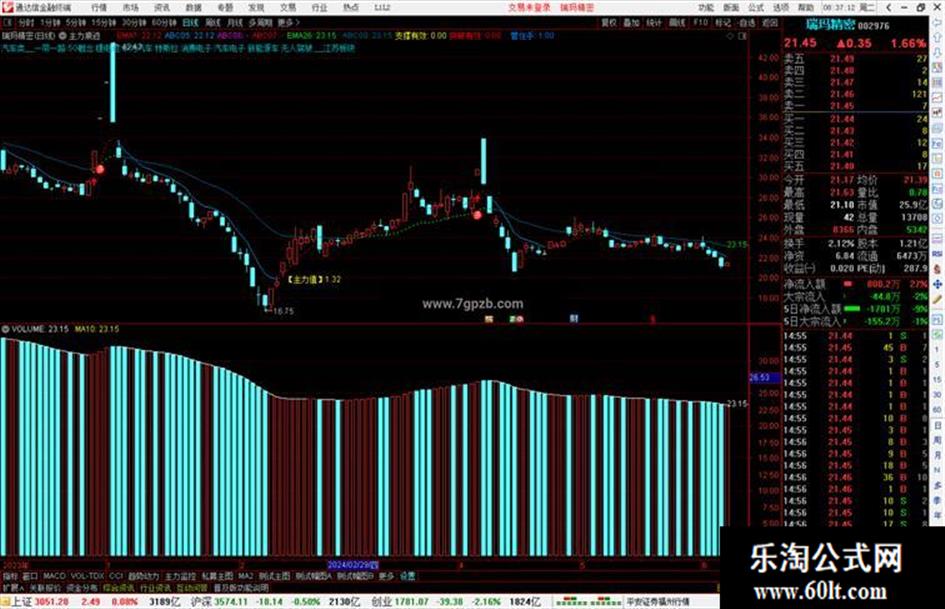Click the line chart sidebar icon

pyautogui.click(x=937, y=98)
